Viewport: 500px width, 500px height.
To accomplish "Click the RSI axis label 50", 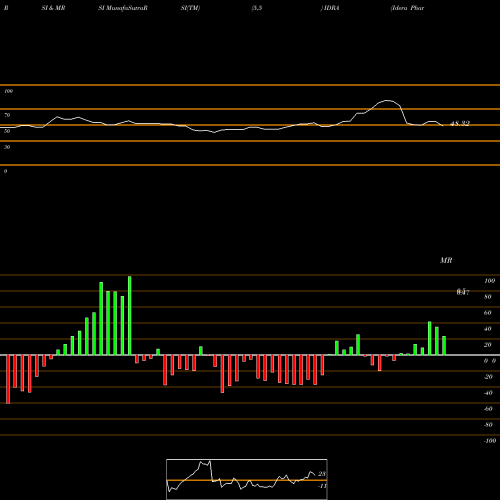I will click(x=7, y=131).
